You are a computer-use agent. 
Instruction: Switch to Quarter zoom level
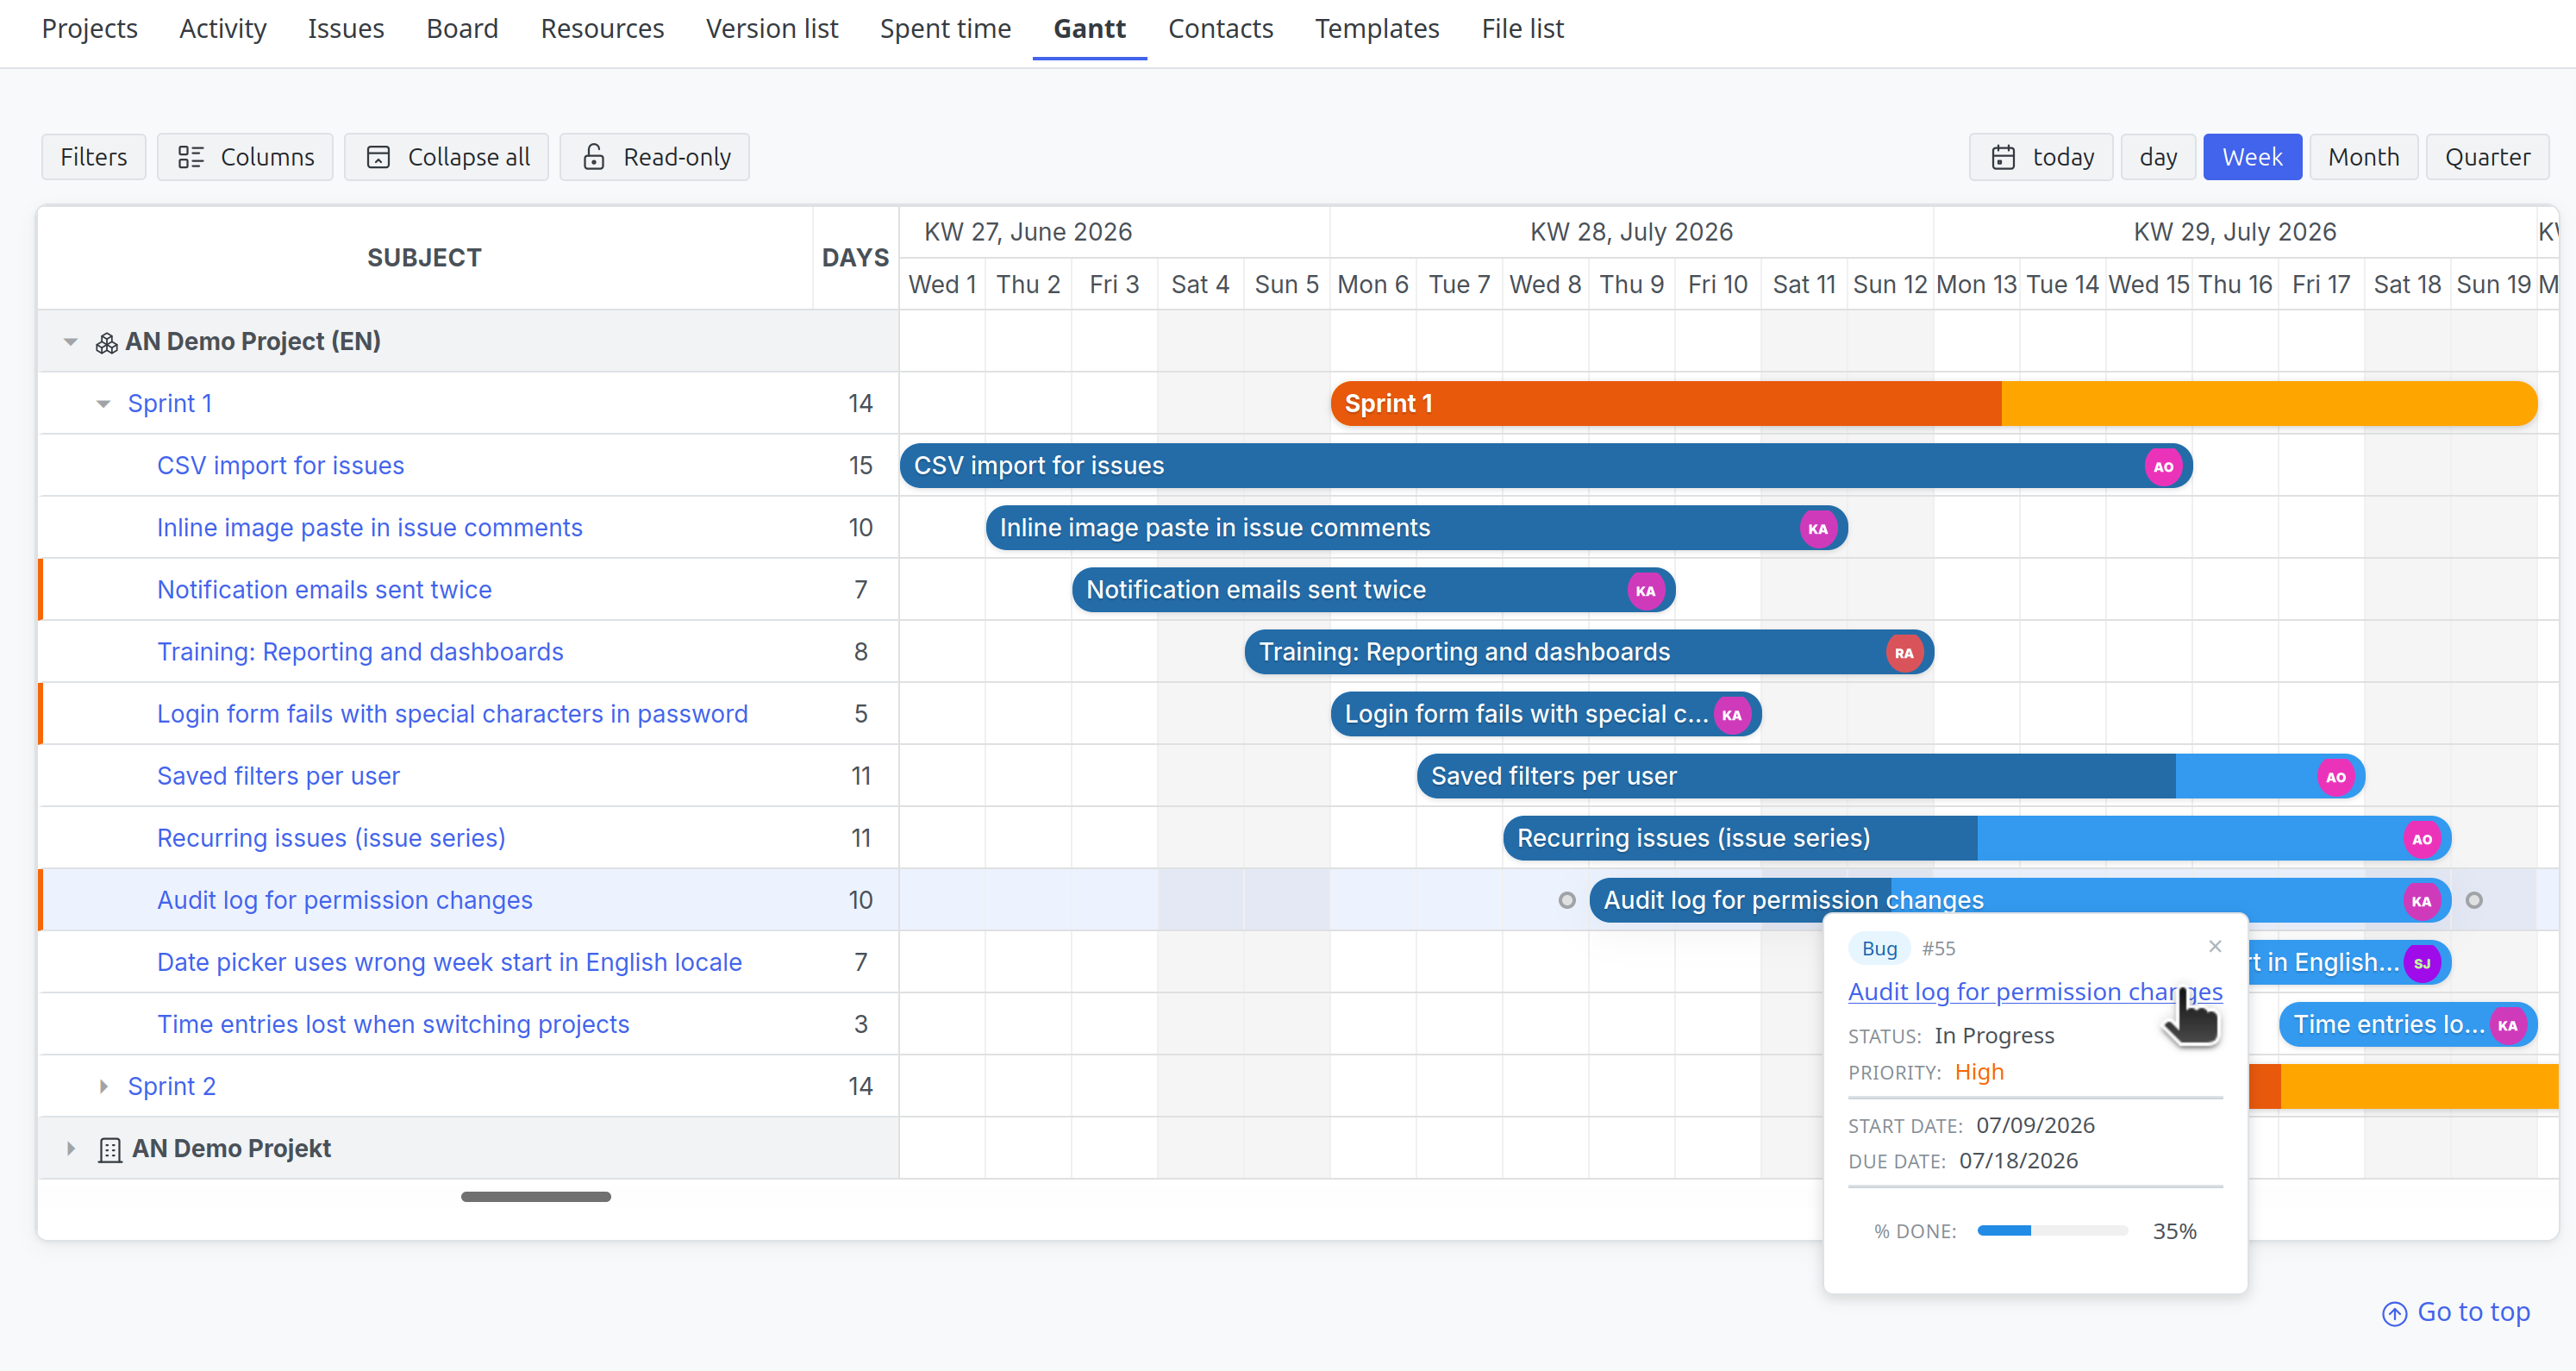[2487, 157]
